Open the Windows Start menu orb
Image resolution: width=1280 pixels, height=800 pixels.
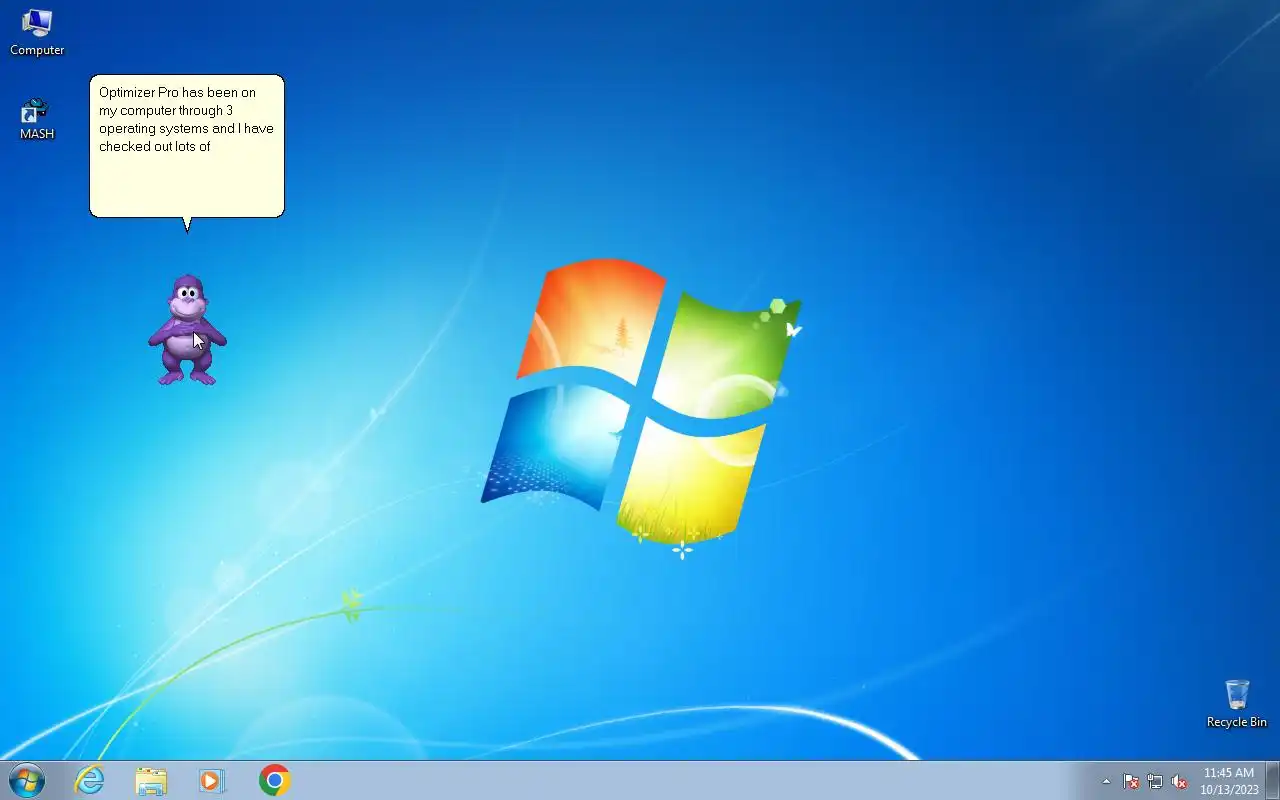pyautogui.click(x=27, y=780)
